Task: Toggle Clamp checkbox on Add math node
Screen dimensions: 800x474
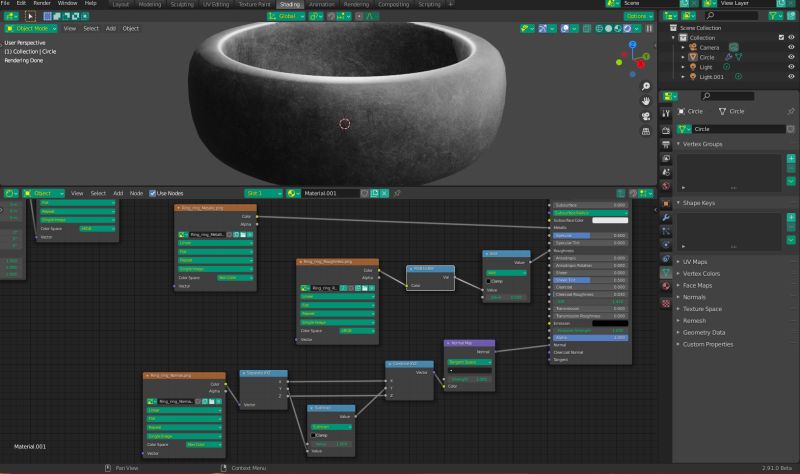Action: pyautogui.click(x=489, y=281)
